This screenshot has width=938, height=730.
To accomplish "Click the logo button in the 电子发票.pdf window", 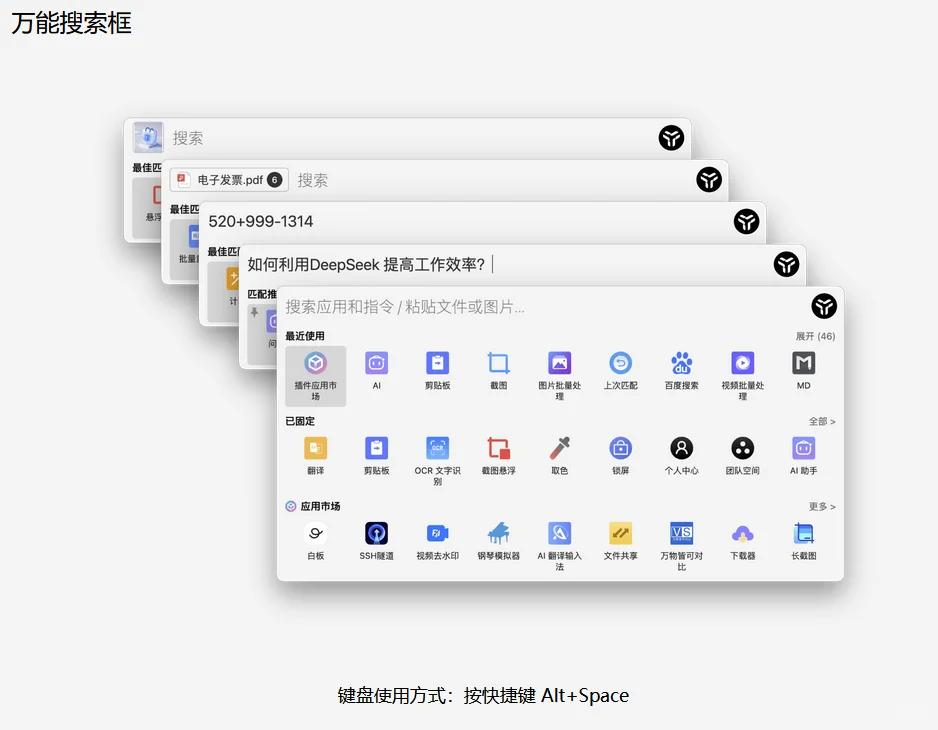I will (x=709, y=180).
